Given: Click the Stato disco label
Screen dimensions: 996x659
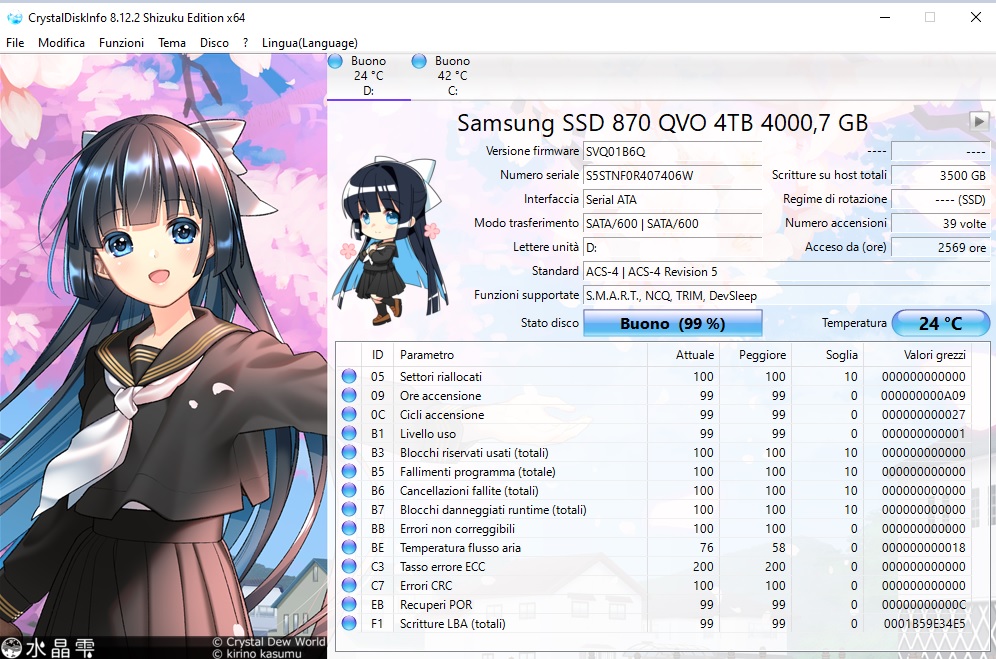Looking at the screenshot, I should coord(549,323).
